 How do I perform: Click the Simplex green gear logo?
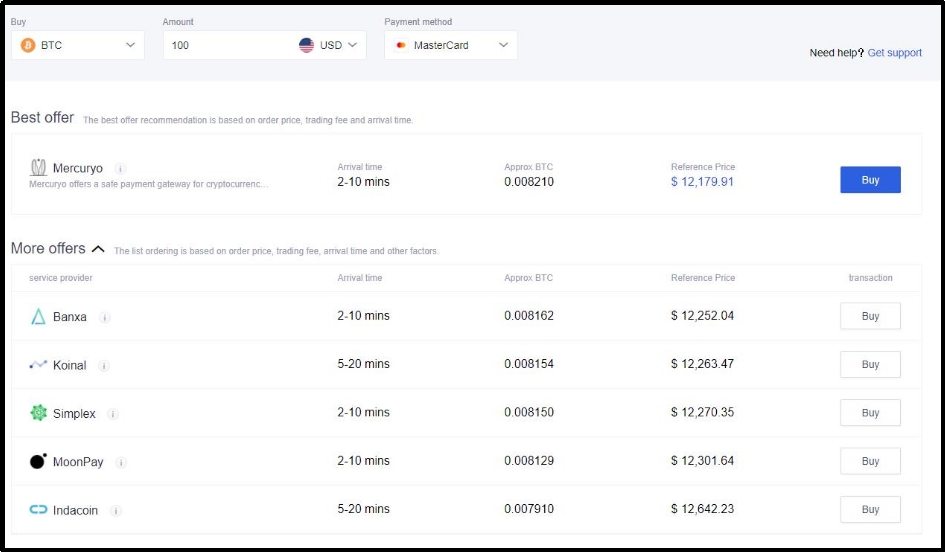(39, 413)
